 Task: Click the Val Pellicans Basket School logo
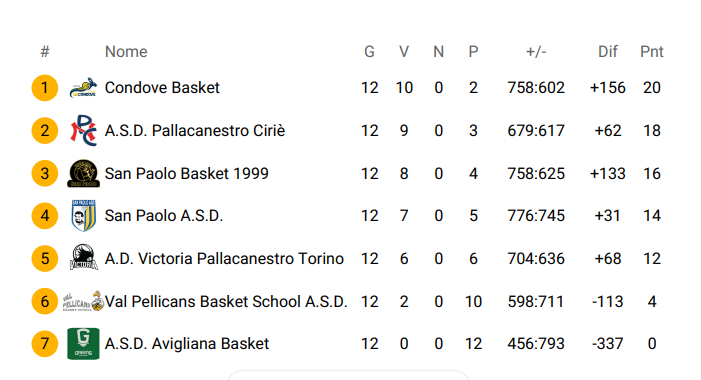(x=83, y=301)
